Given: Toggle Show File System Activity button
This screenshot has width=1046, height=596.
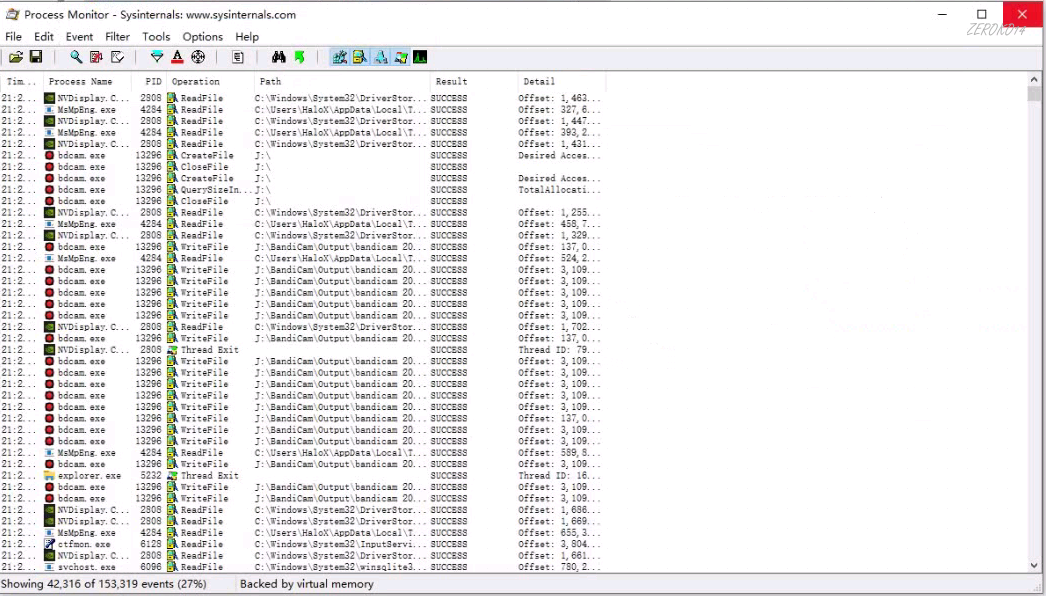Looking at the screenshot, I should point(360,57).
